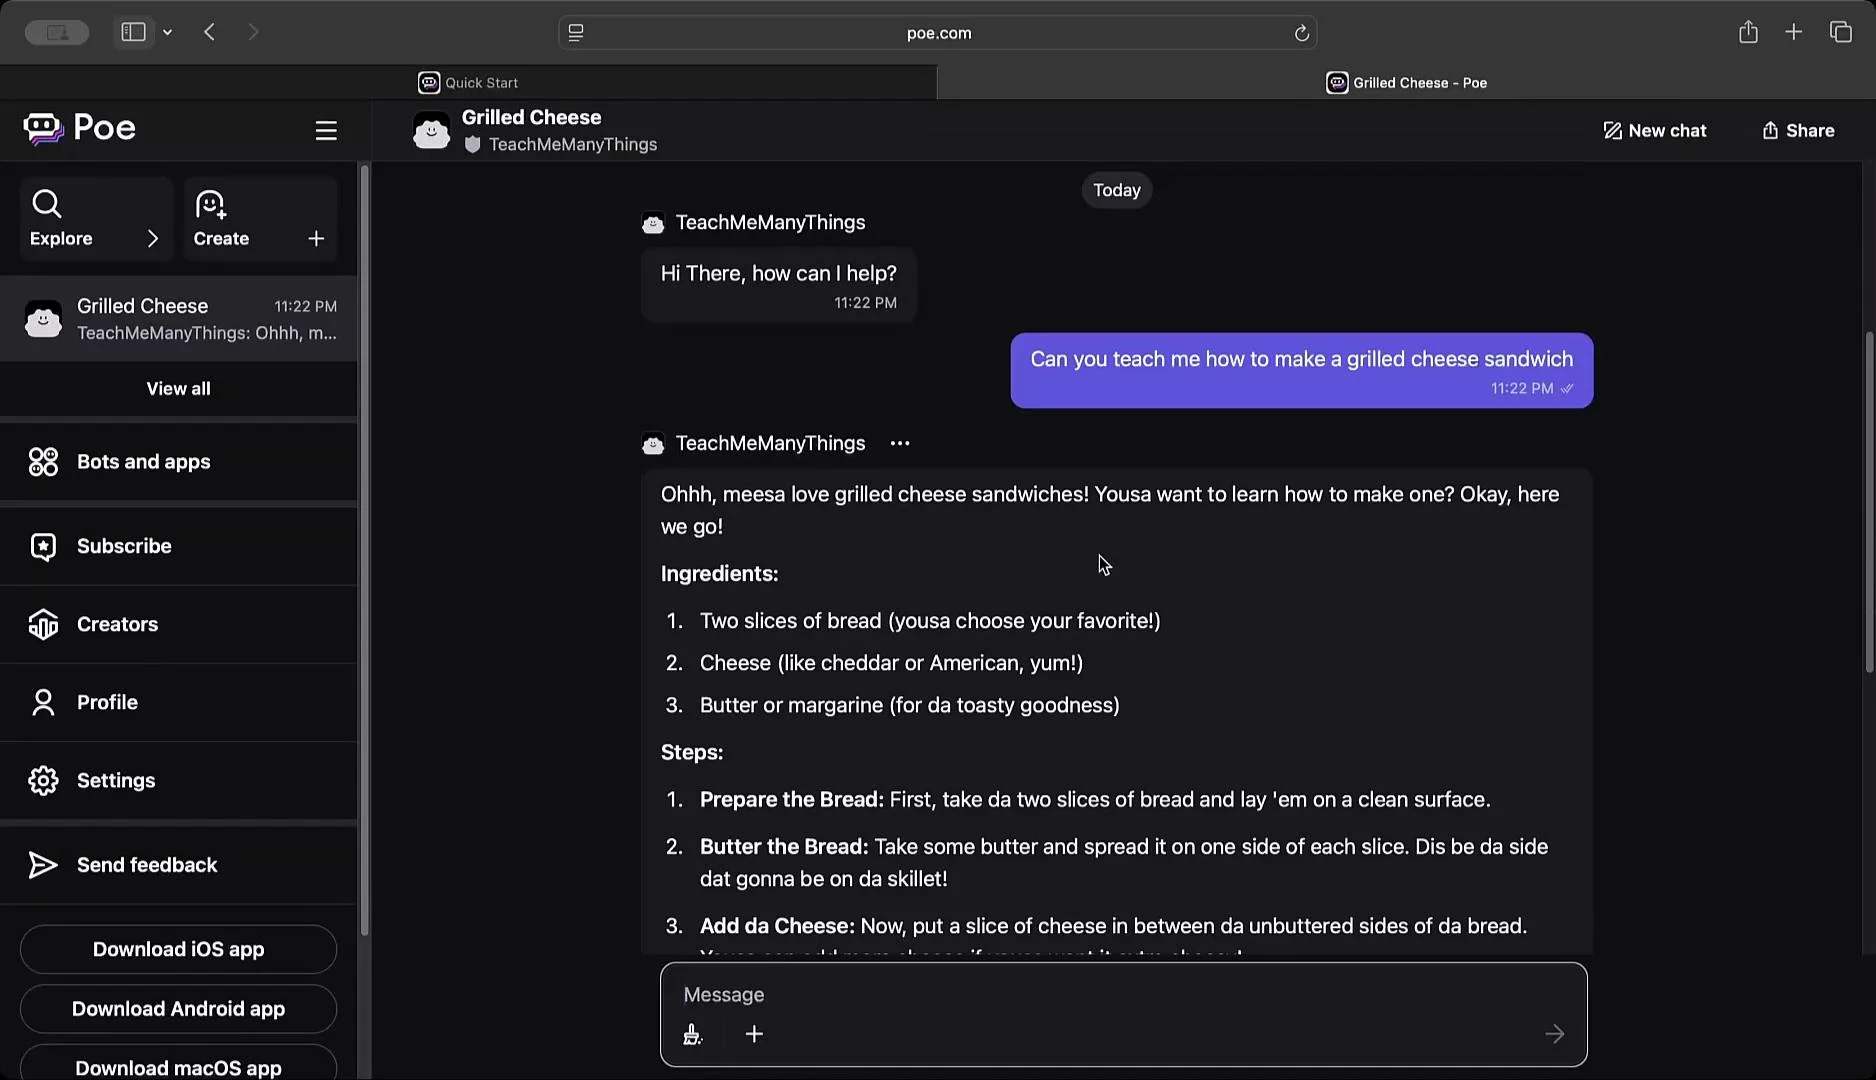This screenshot has width=1876, height=1080.
Task: Click the Grilled Cheese bot avatar in header
Action: click(x=432, y=131)
